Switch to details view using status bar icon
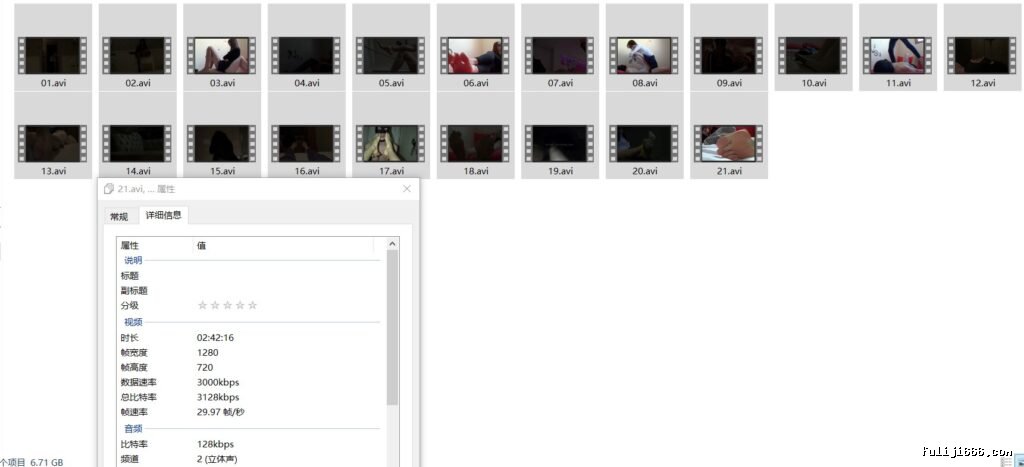The height and width of the screenshot is (467, 1024). click(x=1006, y=462)
